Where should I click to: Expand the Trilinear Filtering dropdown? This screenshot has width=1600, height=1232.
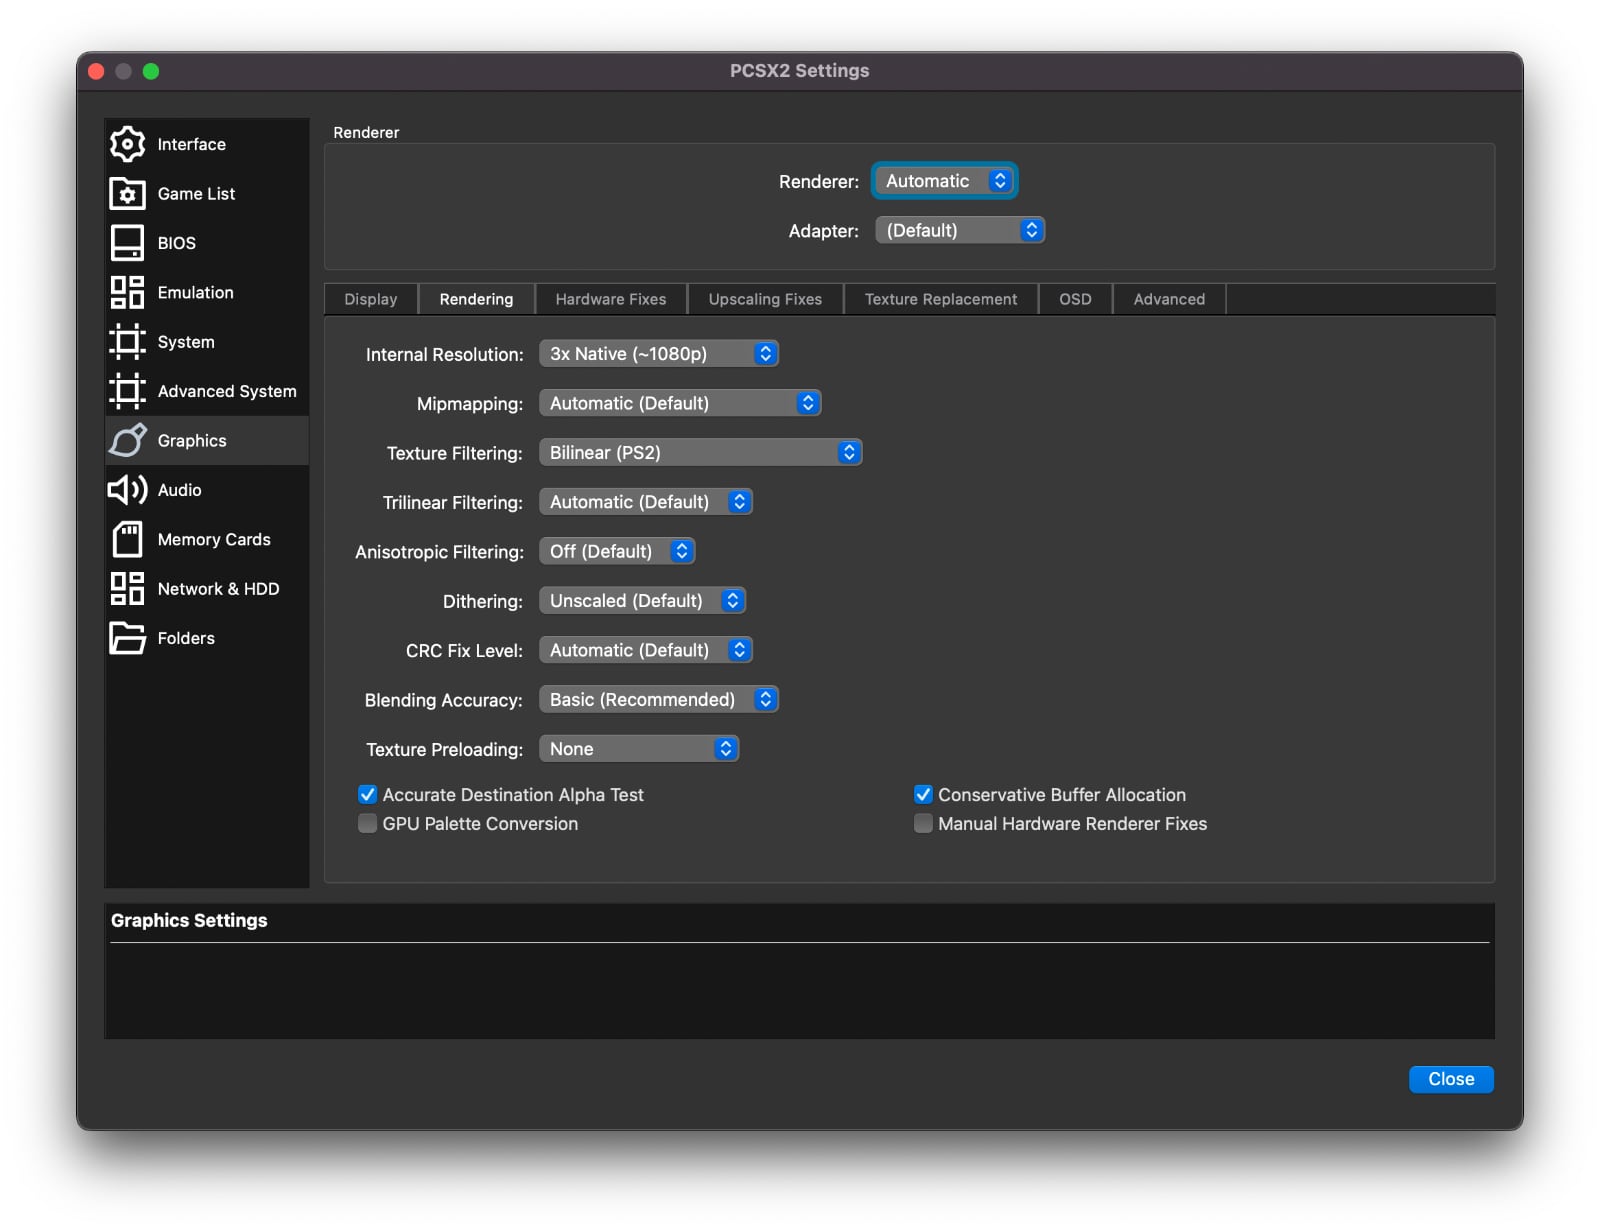[x=645, y=502]
